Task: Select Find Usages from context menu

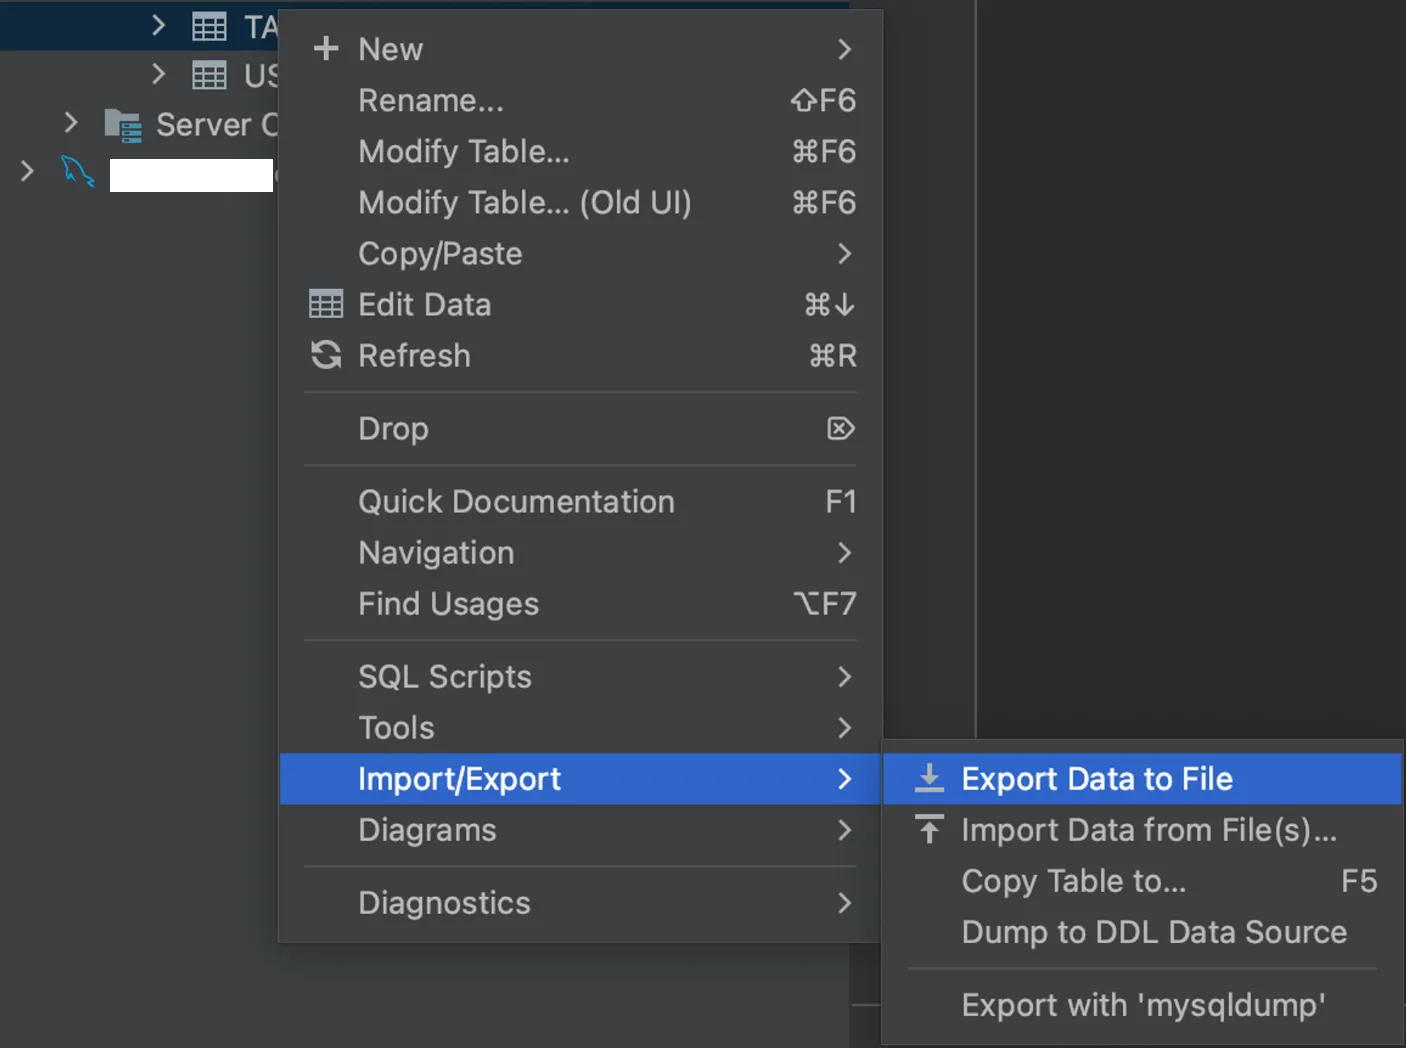Action: [448, 604]
